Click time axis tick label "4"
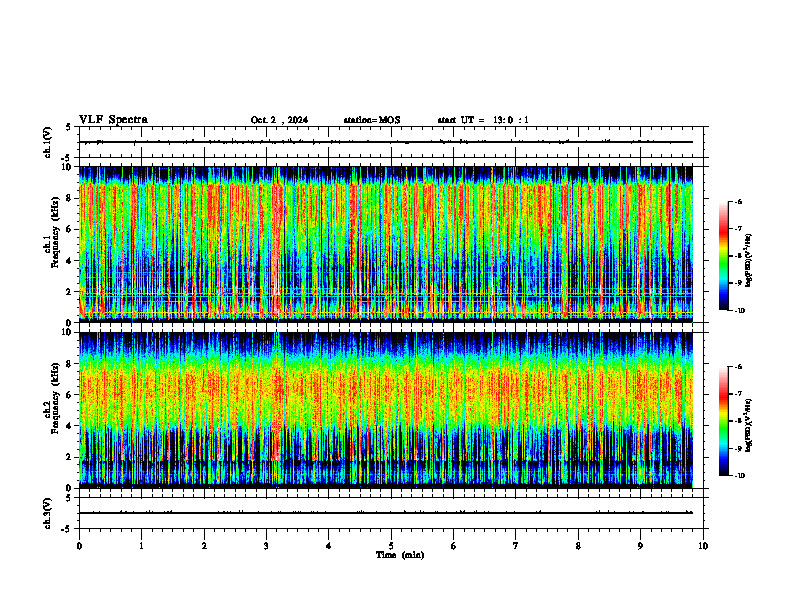 point(329,546)
